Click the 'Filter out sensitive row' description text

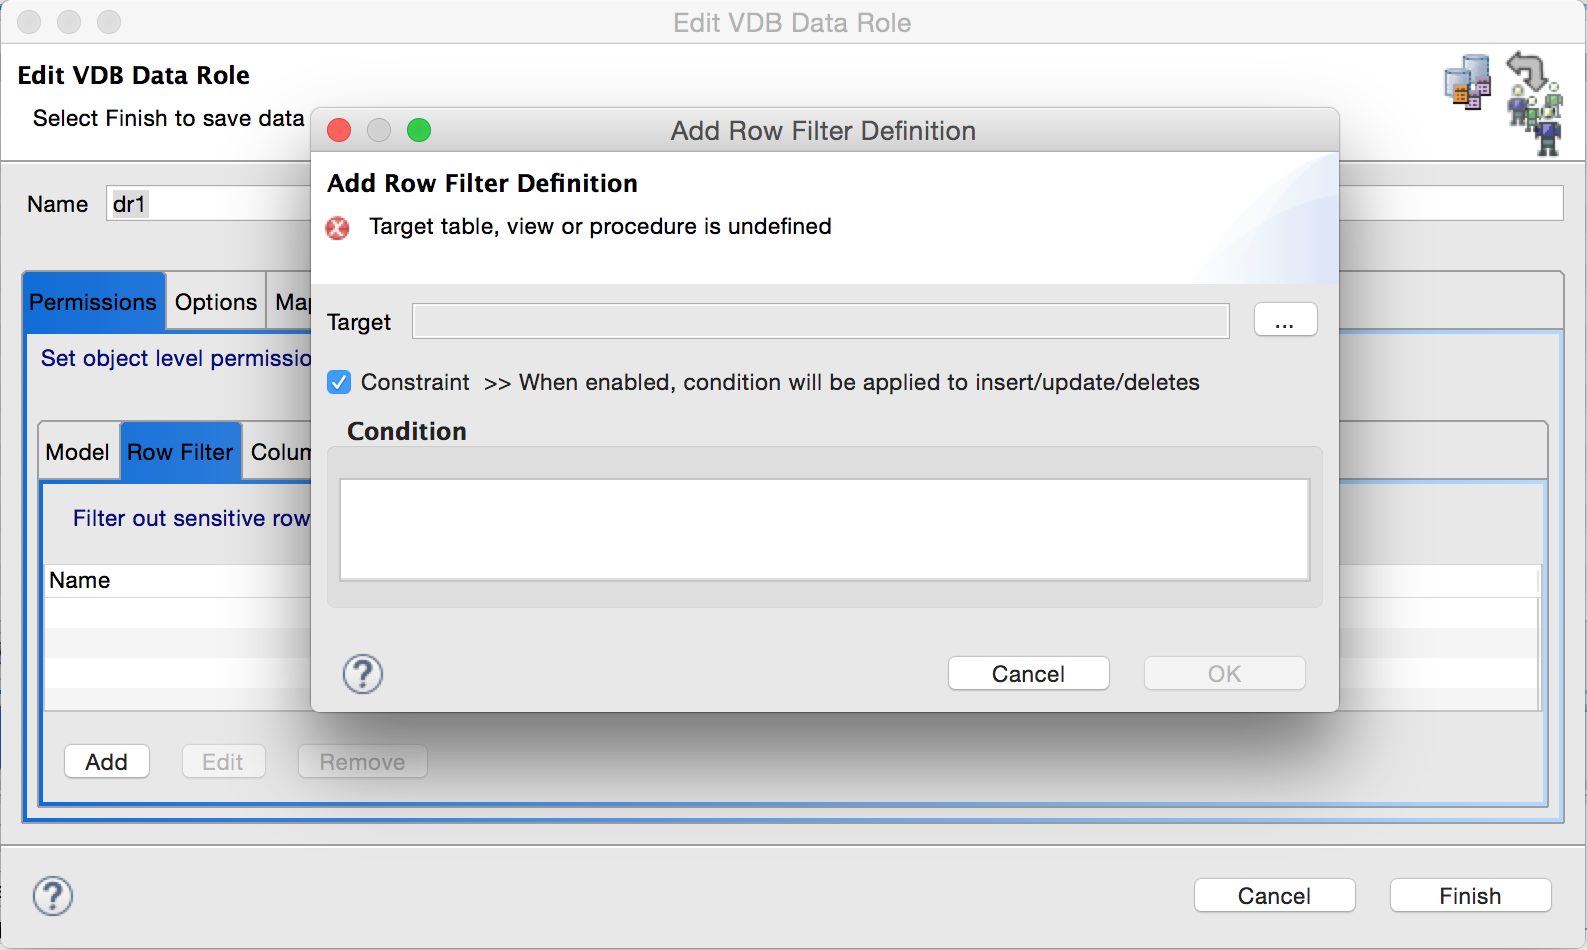(x=191, y=518)
